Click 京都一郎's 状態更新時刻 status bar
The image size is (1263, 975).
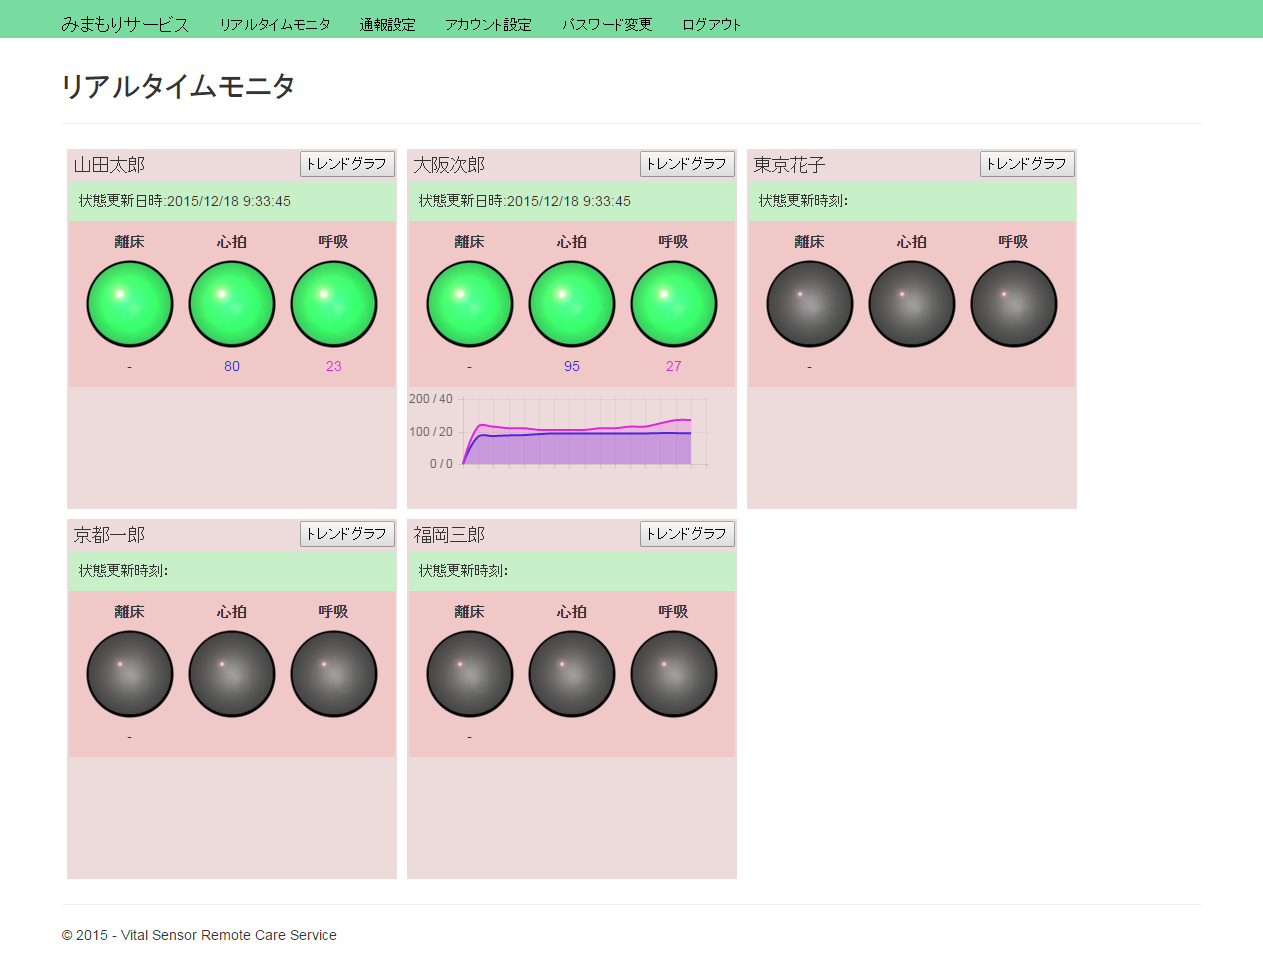232,571
